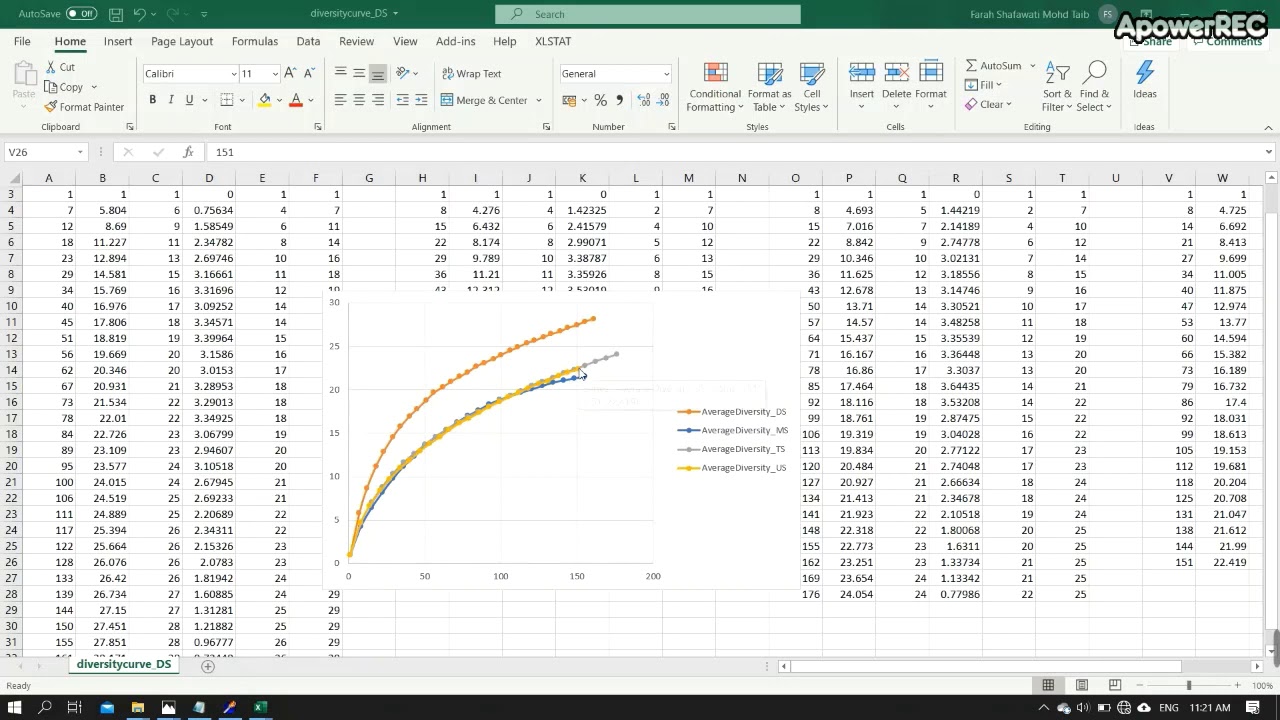Click the Copy button
The width and height of the screenshot is (1280, 720).
(65, 87)
